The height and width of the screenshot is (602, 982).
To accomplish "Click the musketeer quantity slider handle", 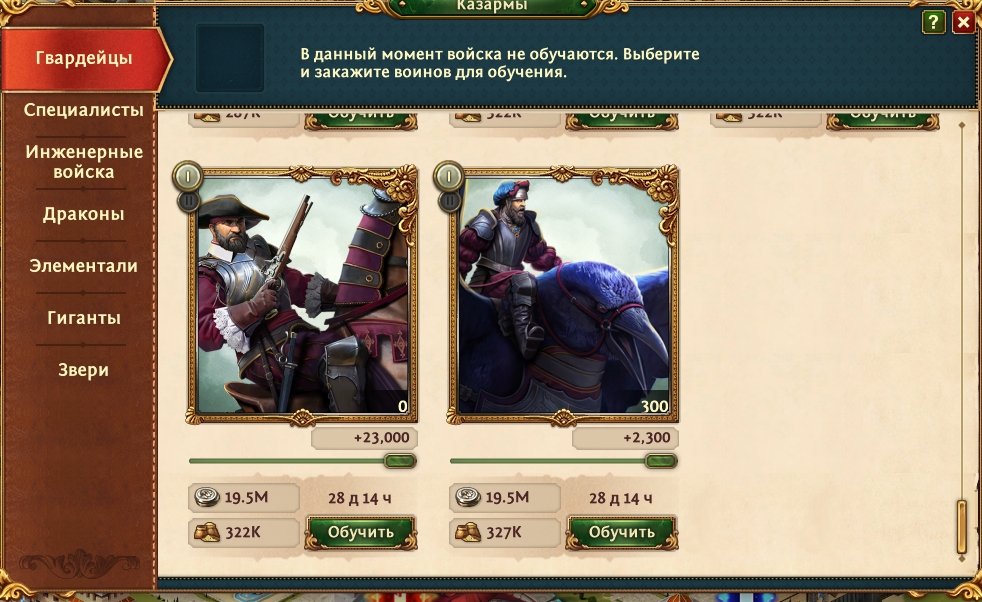I will tap(400, 461).
